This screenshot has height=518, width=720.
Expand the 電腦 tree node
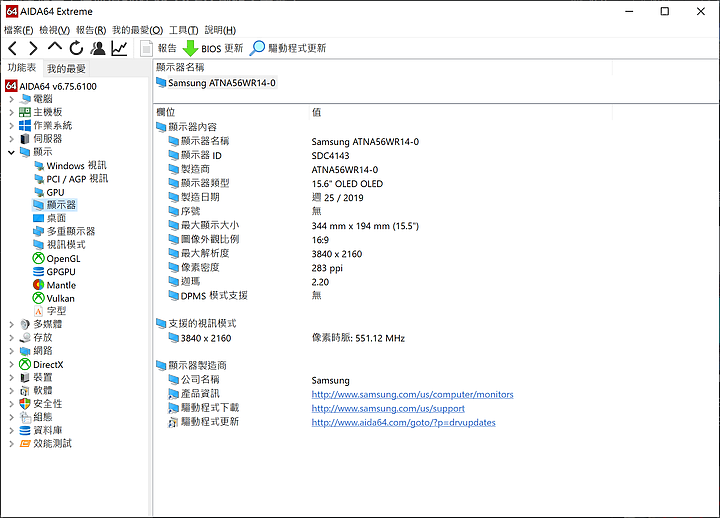point(11,99)
